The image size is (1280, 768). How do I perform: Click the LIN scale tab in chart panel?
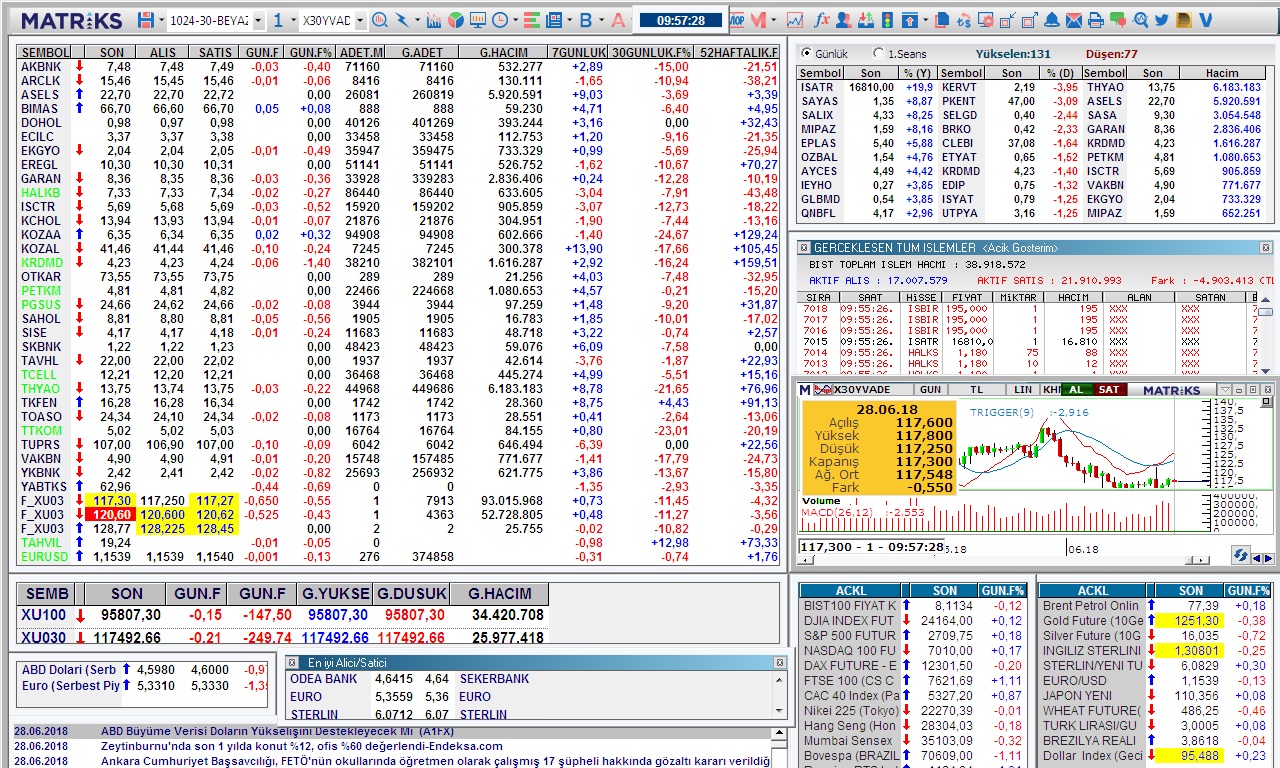(x=1022, y=389)
